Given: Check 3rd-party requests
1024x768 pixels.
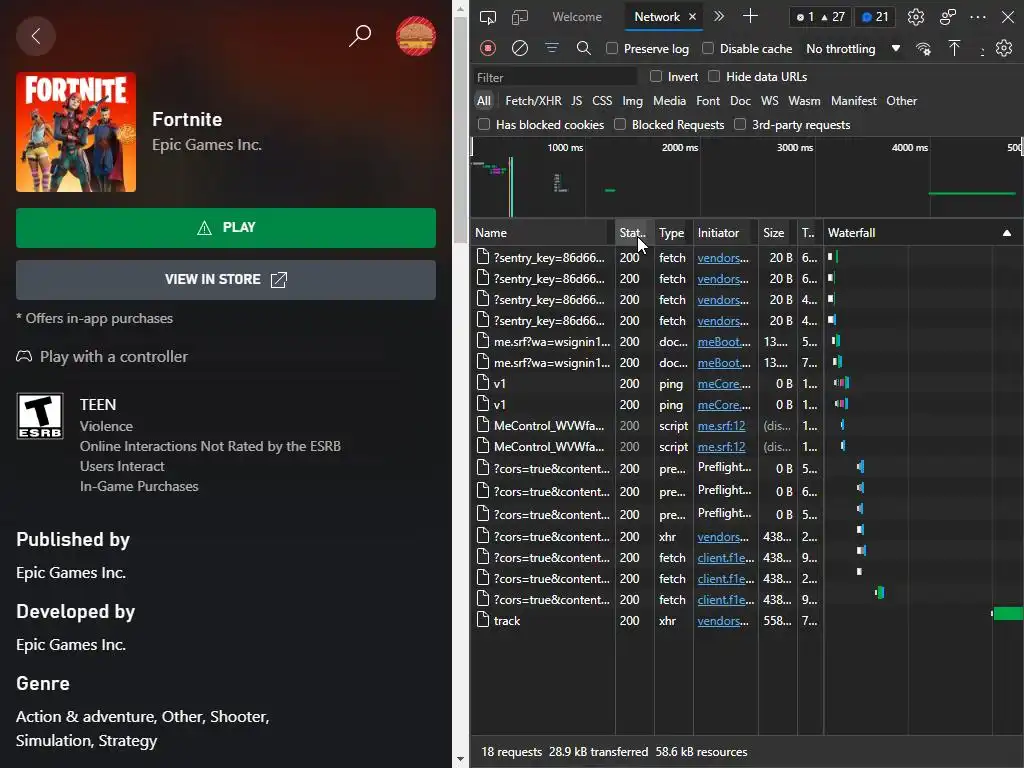Looking at the screenshot, I should [x=740, y=125].
